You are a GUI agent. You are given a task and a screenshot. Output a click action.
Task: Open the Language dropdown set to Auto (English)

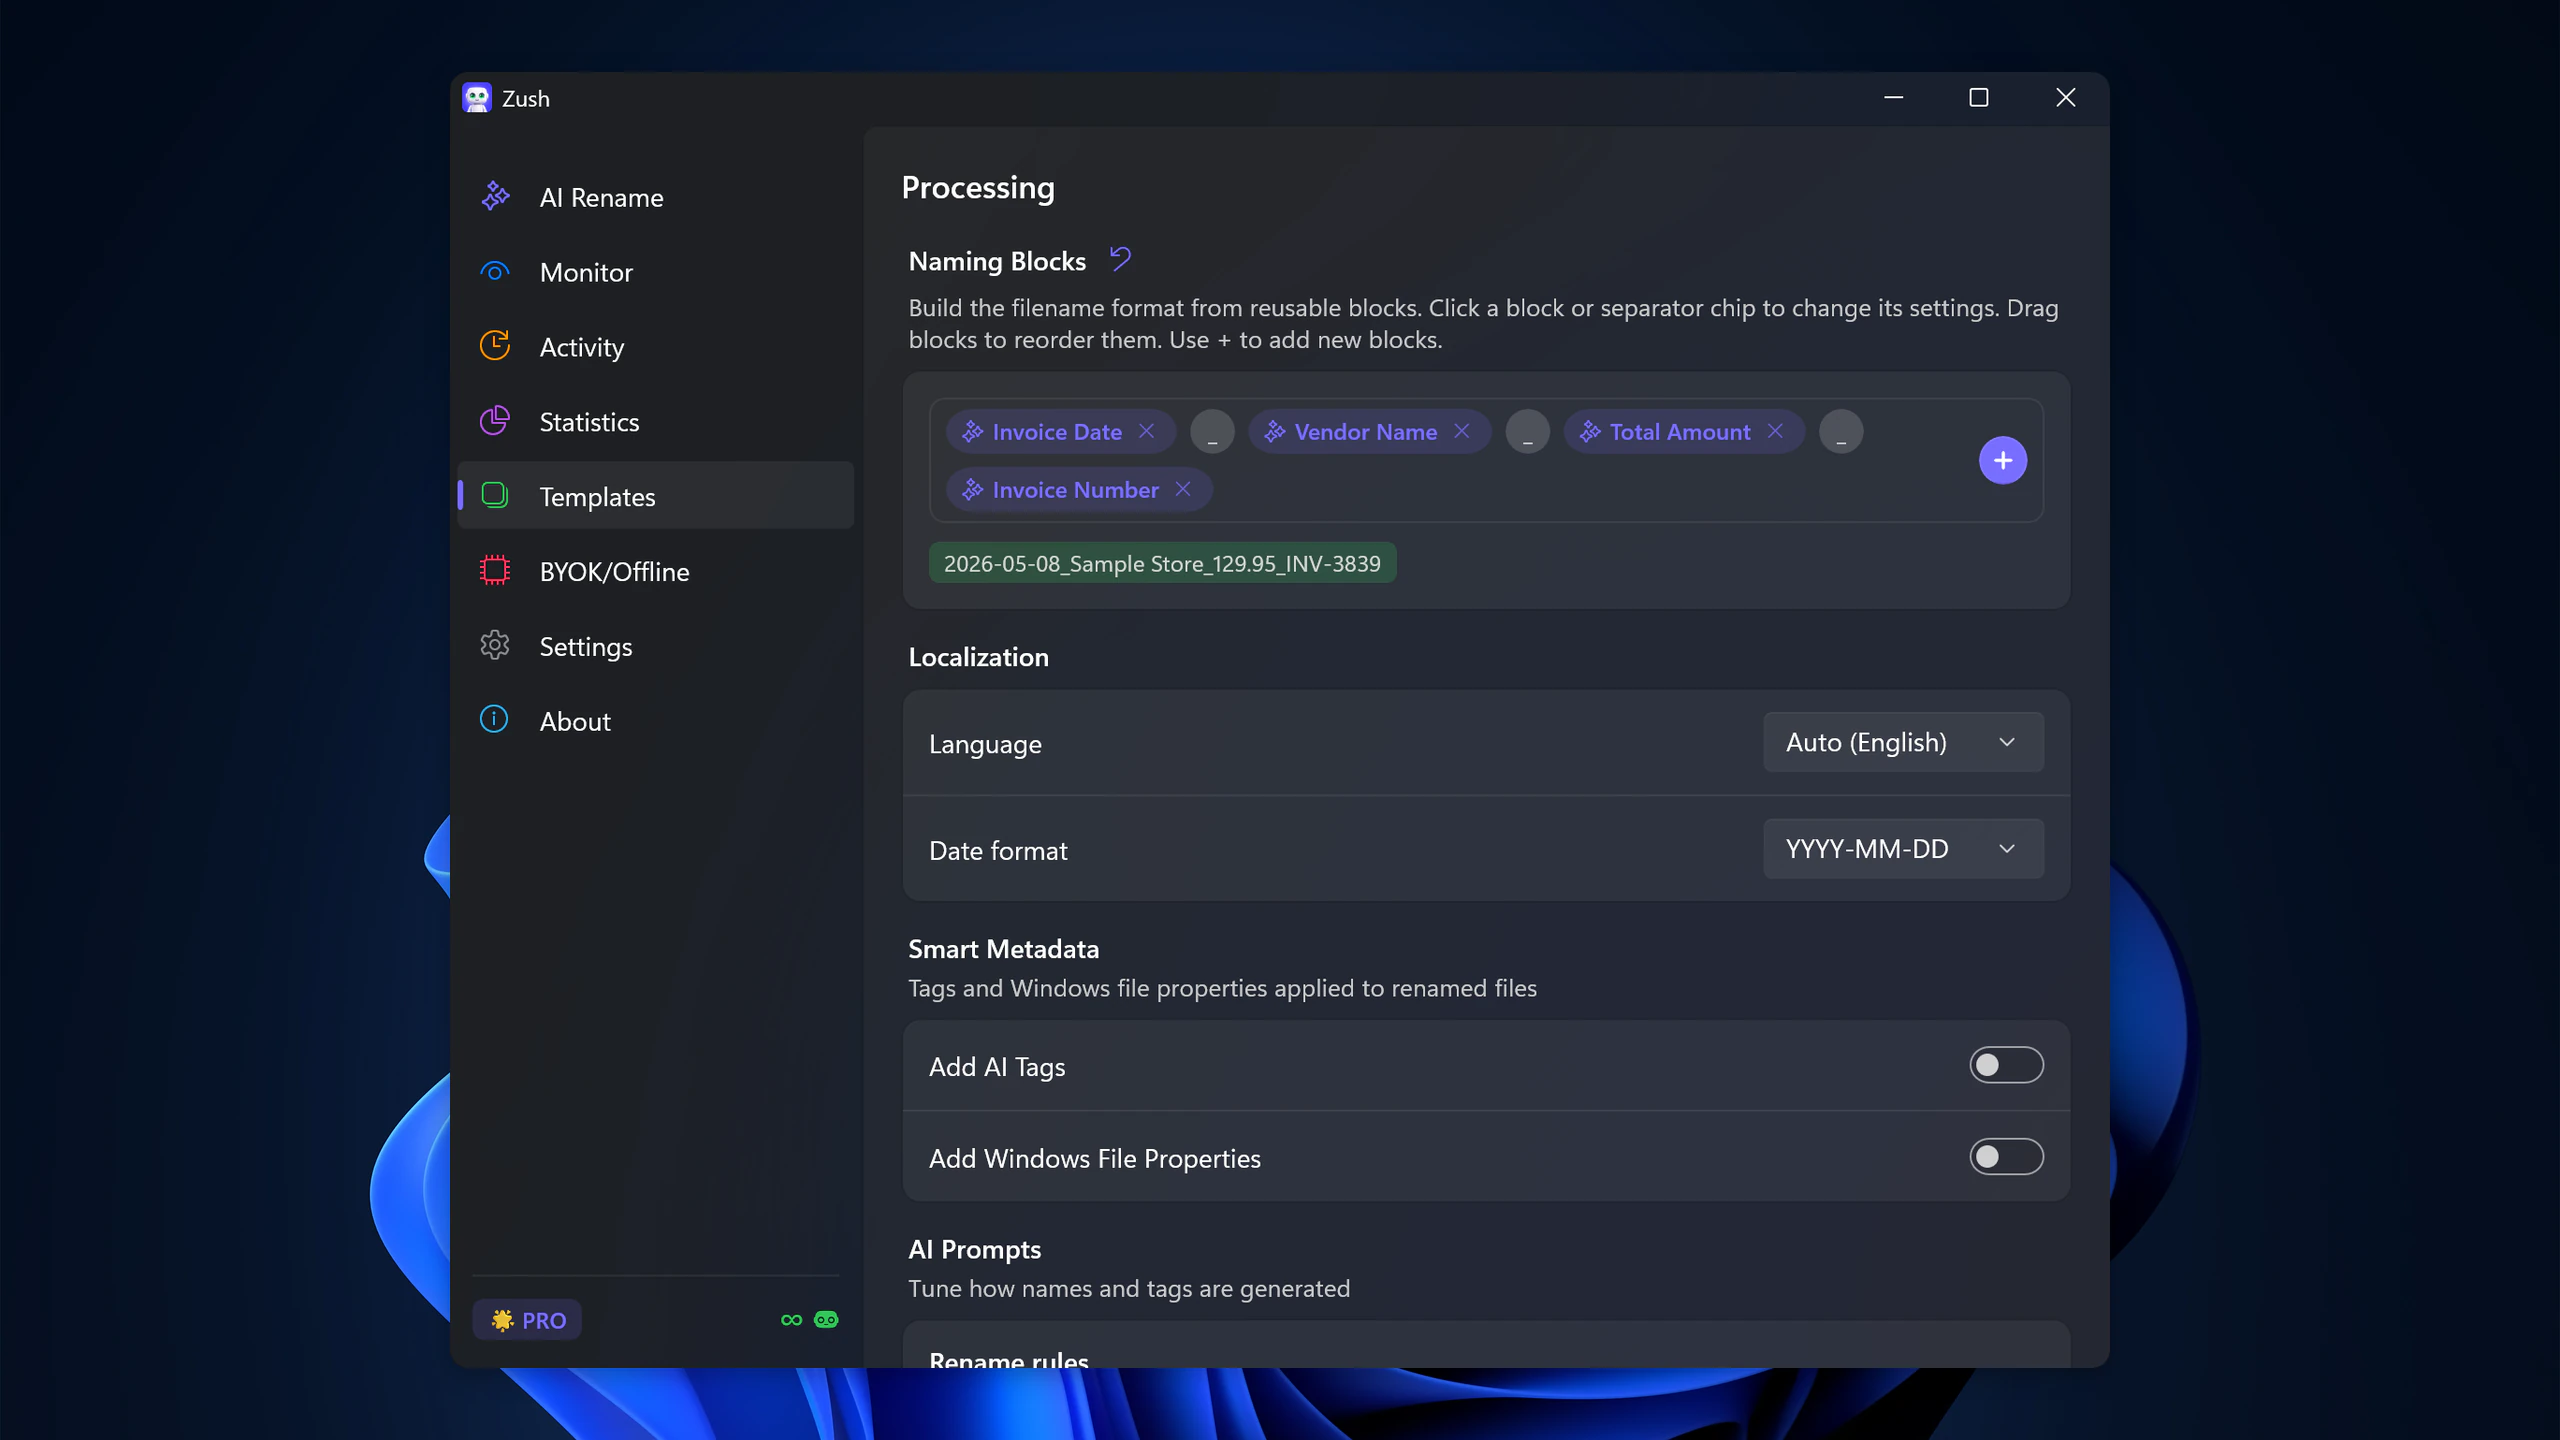(x=1903, y=742)
